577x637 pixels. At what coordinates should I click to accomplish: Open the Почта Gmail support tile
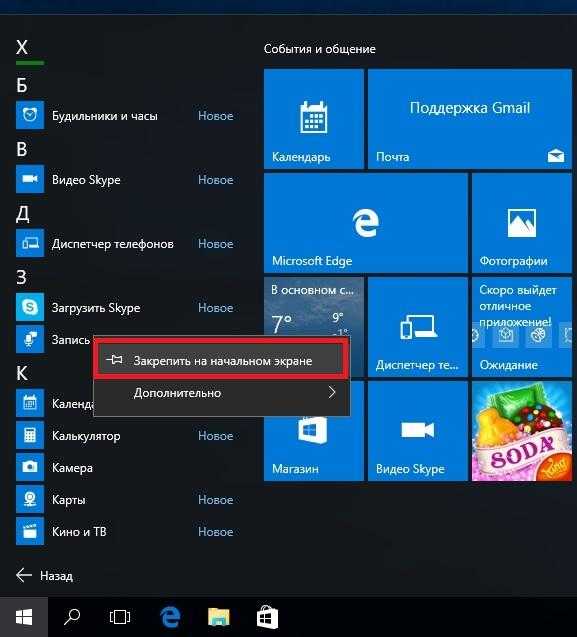[x=470, y=119]
